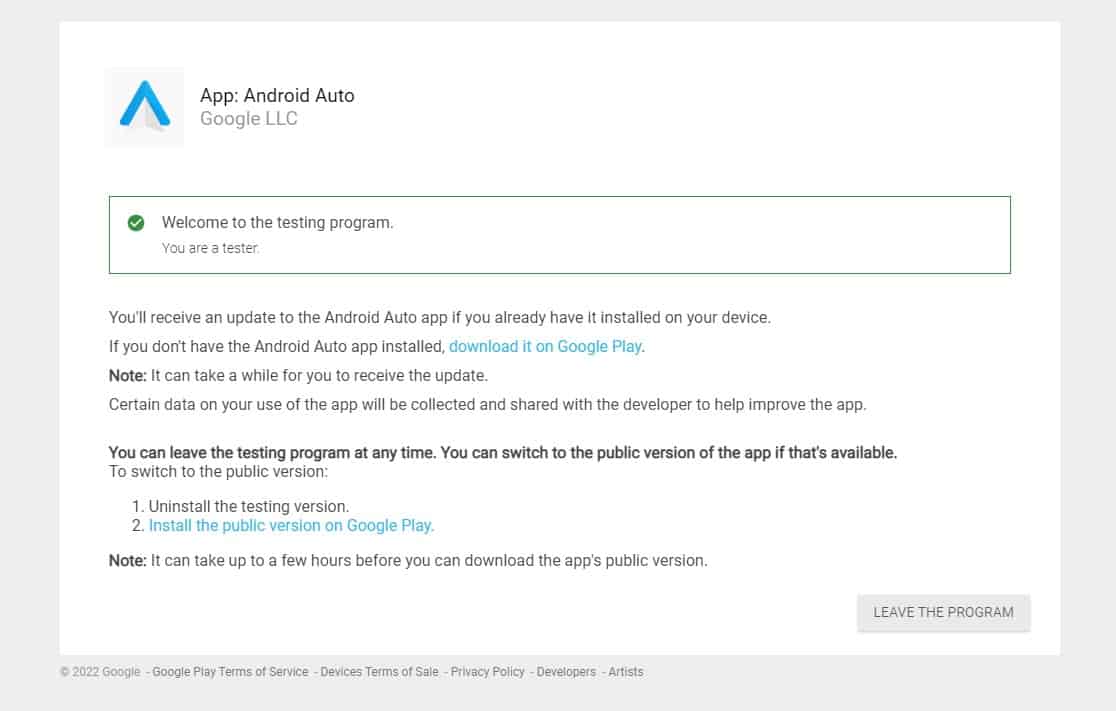Select the "App: Android Auto" title

pyautogui.click(x=277, y=96)
